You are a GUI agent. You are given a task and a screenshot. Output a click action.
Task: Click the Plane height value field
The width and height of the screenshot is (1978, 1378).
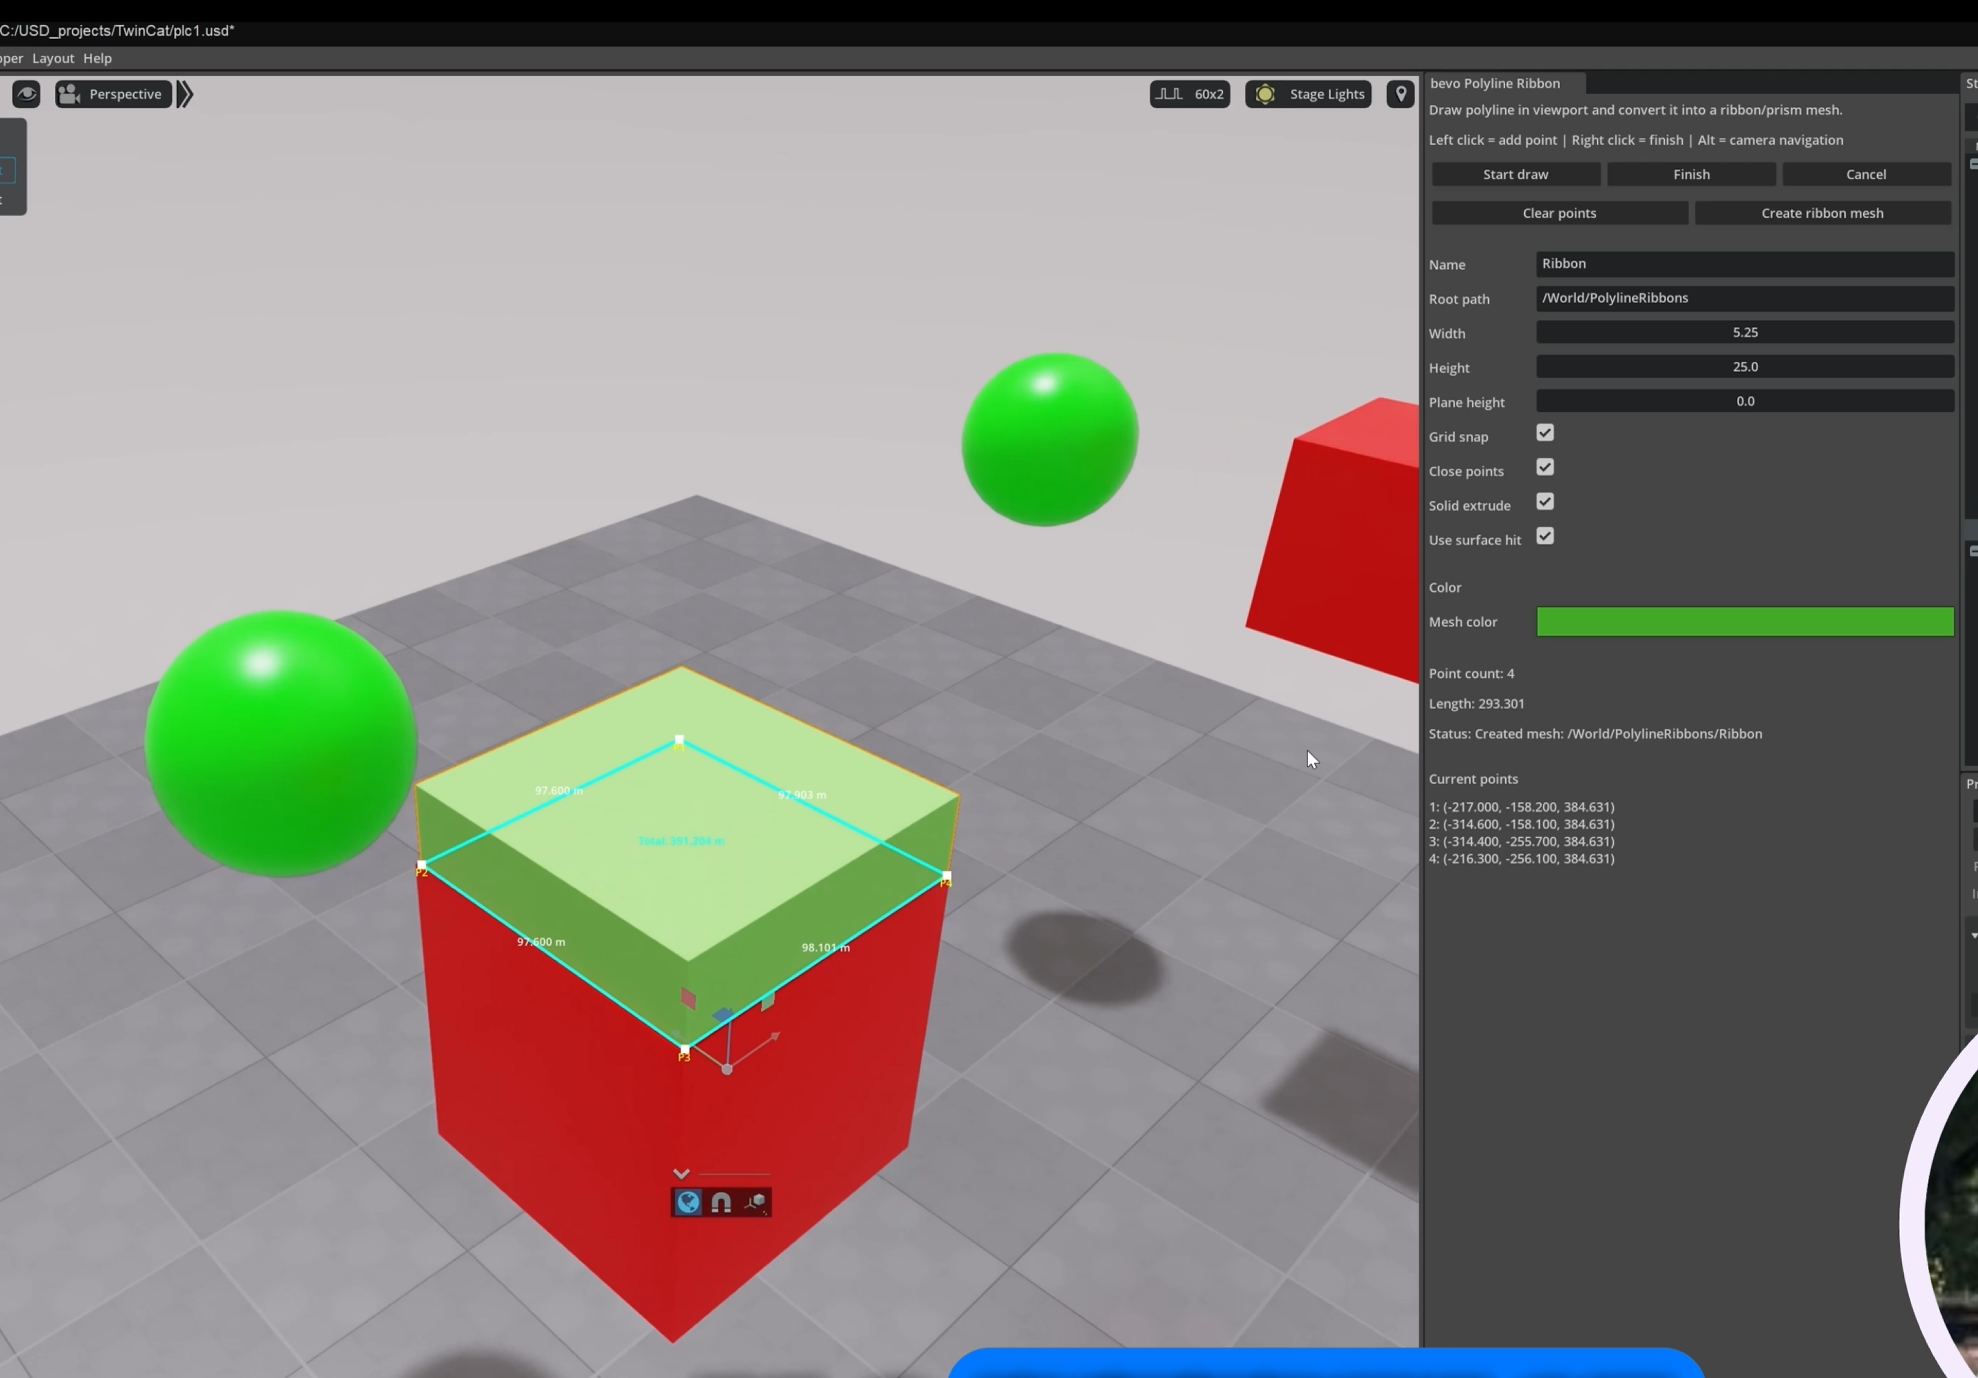pyautogui.click(x=1745, y=401)
